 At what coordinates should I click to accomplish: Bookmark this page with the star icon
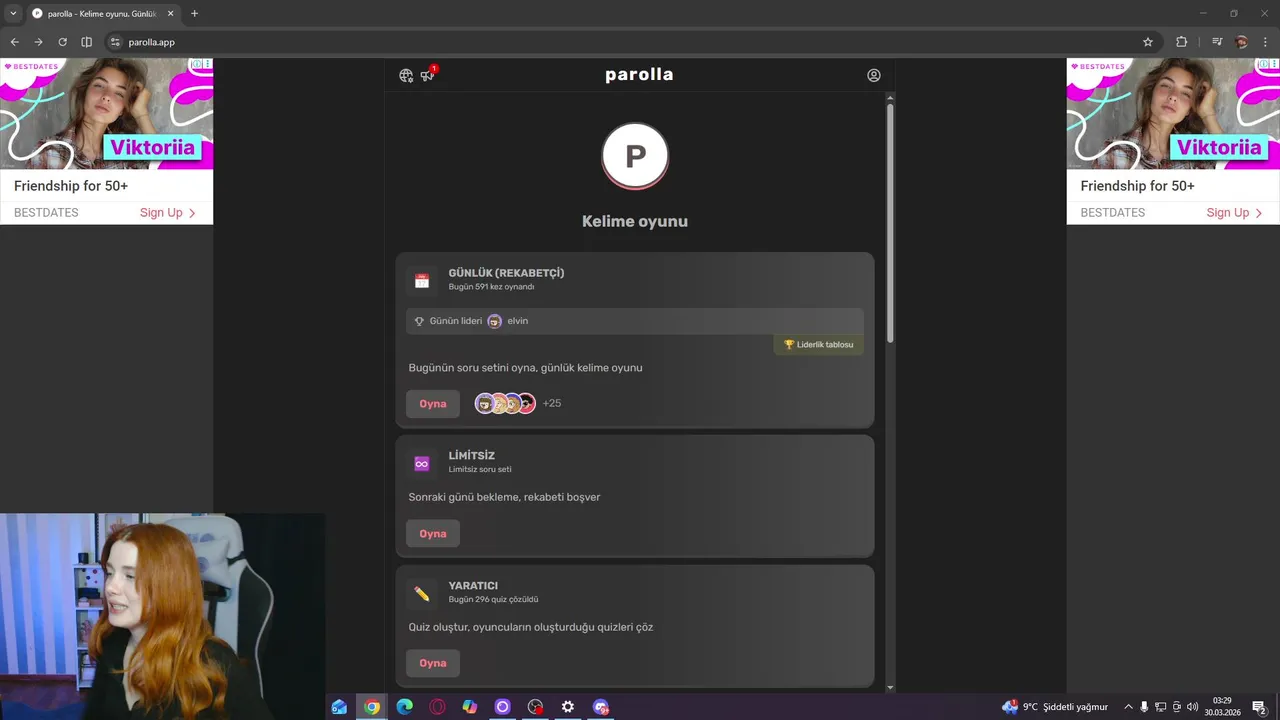tap(1148, 42)
